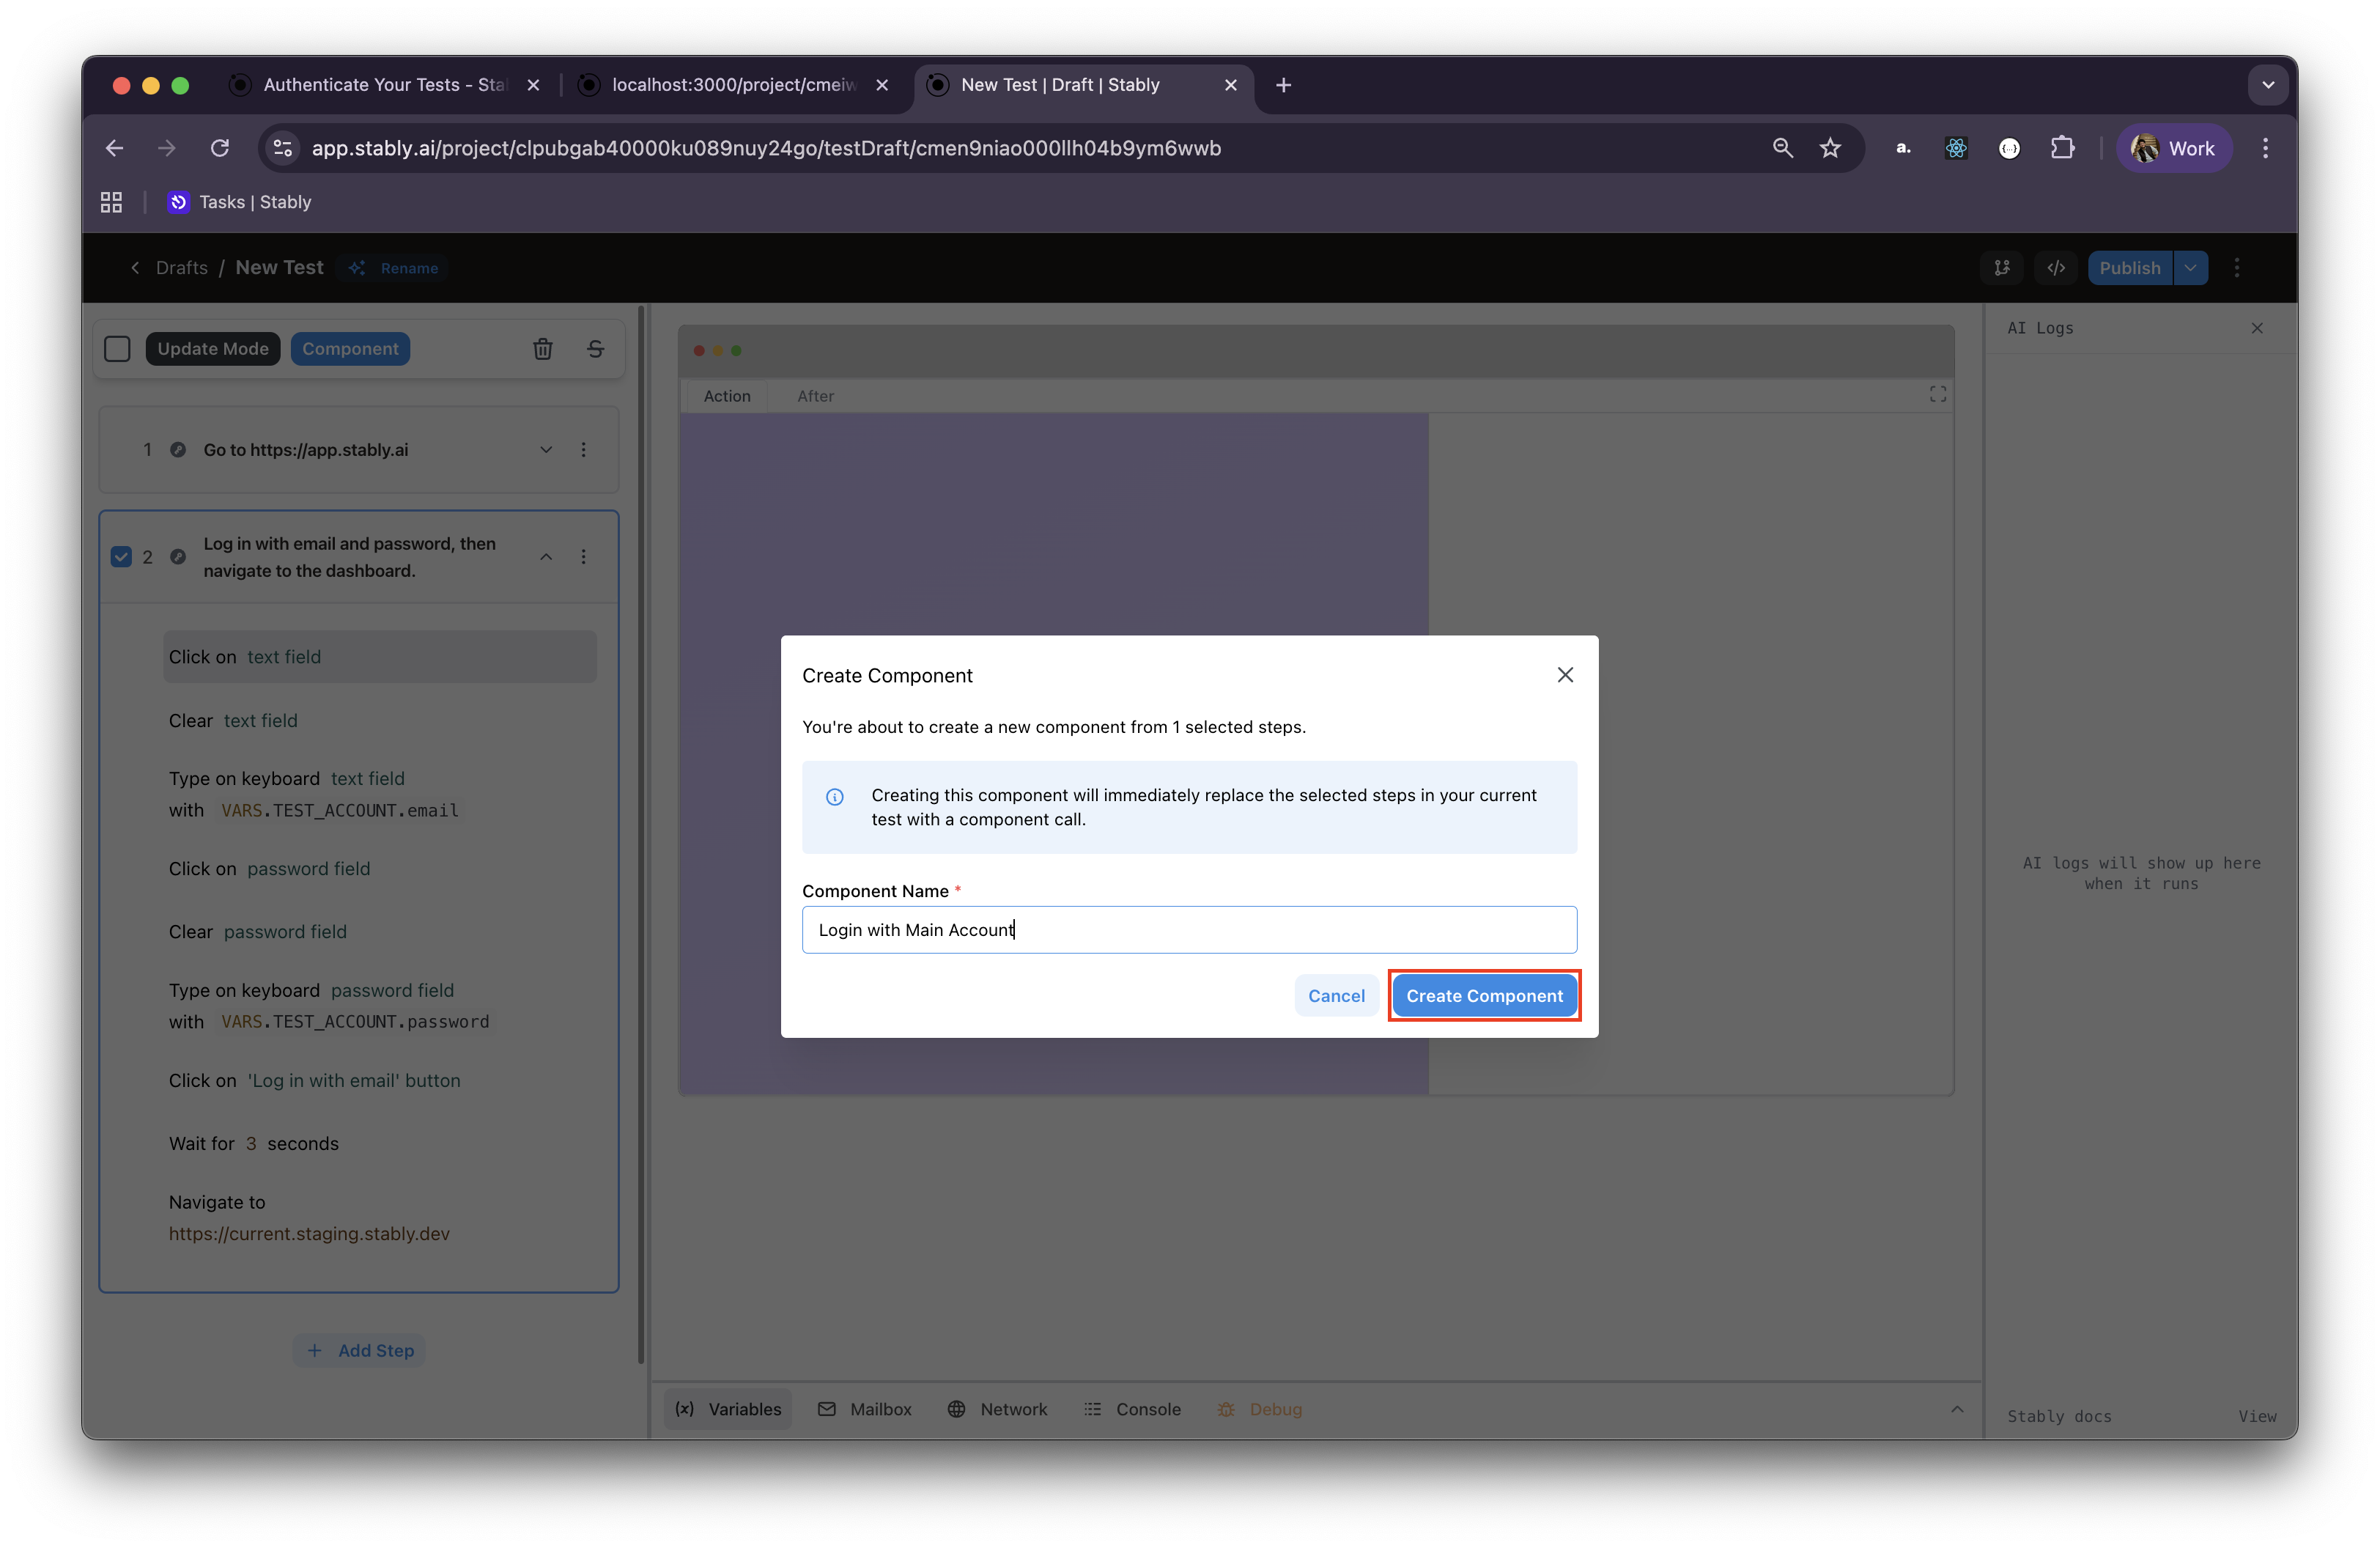The image size is (2380, 1548).
Task: Click the site information icon in address bar
Action: point(283,148)
